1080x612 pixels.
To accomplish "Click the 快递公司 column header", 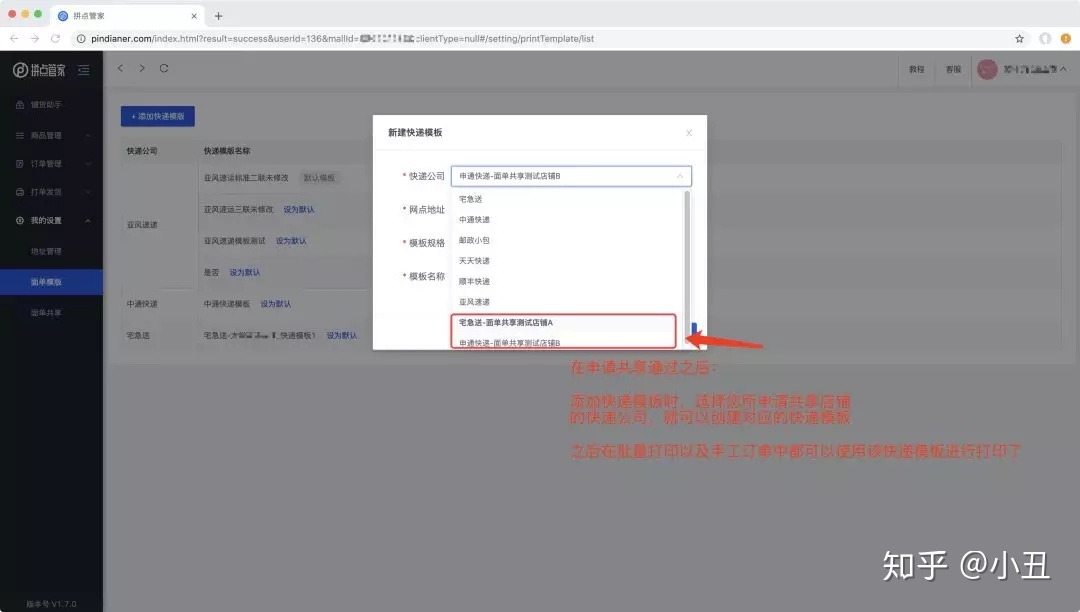I will tap(142, 151).
